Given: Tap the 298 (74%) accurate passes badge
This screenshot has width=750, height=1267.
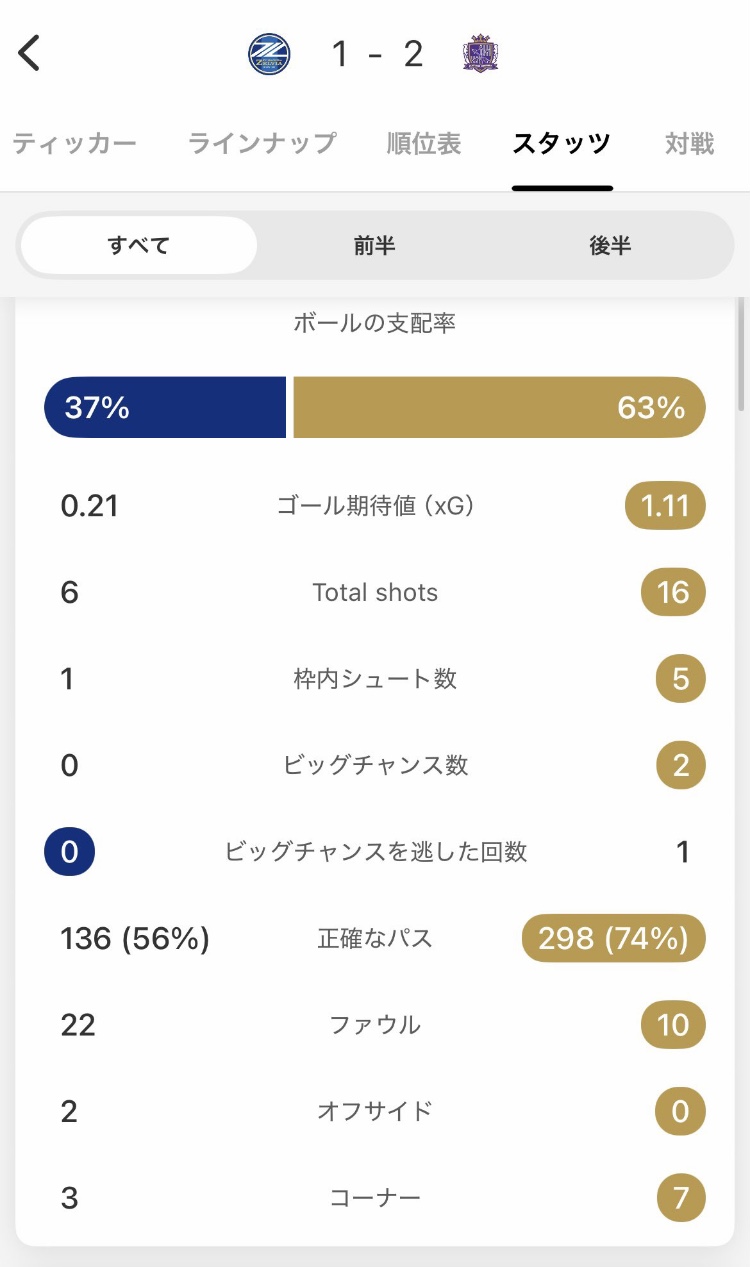Looking at the screenshot, I should (x=613, y=939).
